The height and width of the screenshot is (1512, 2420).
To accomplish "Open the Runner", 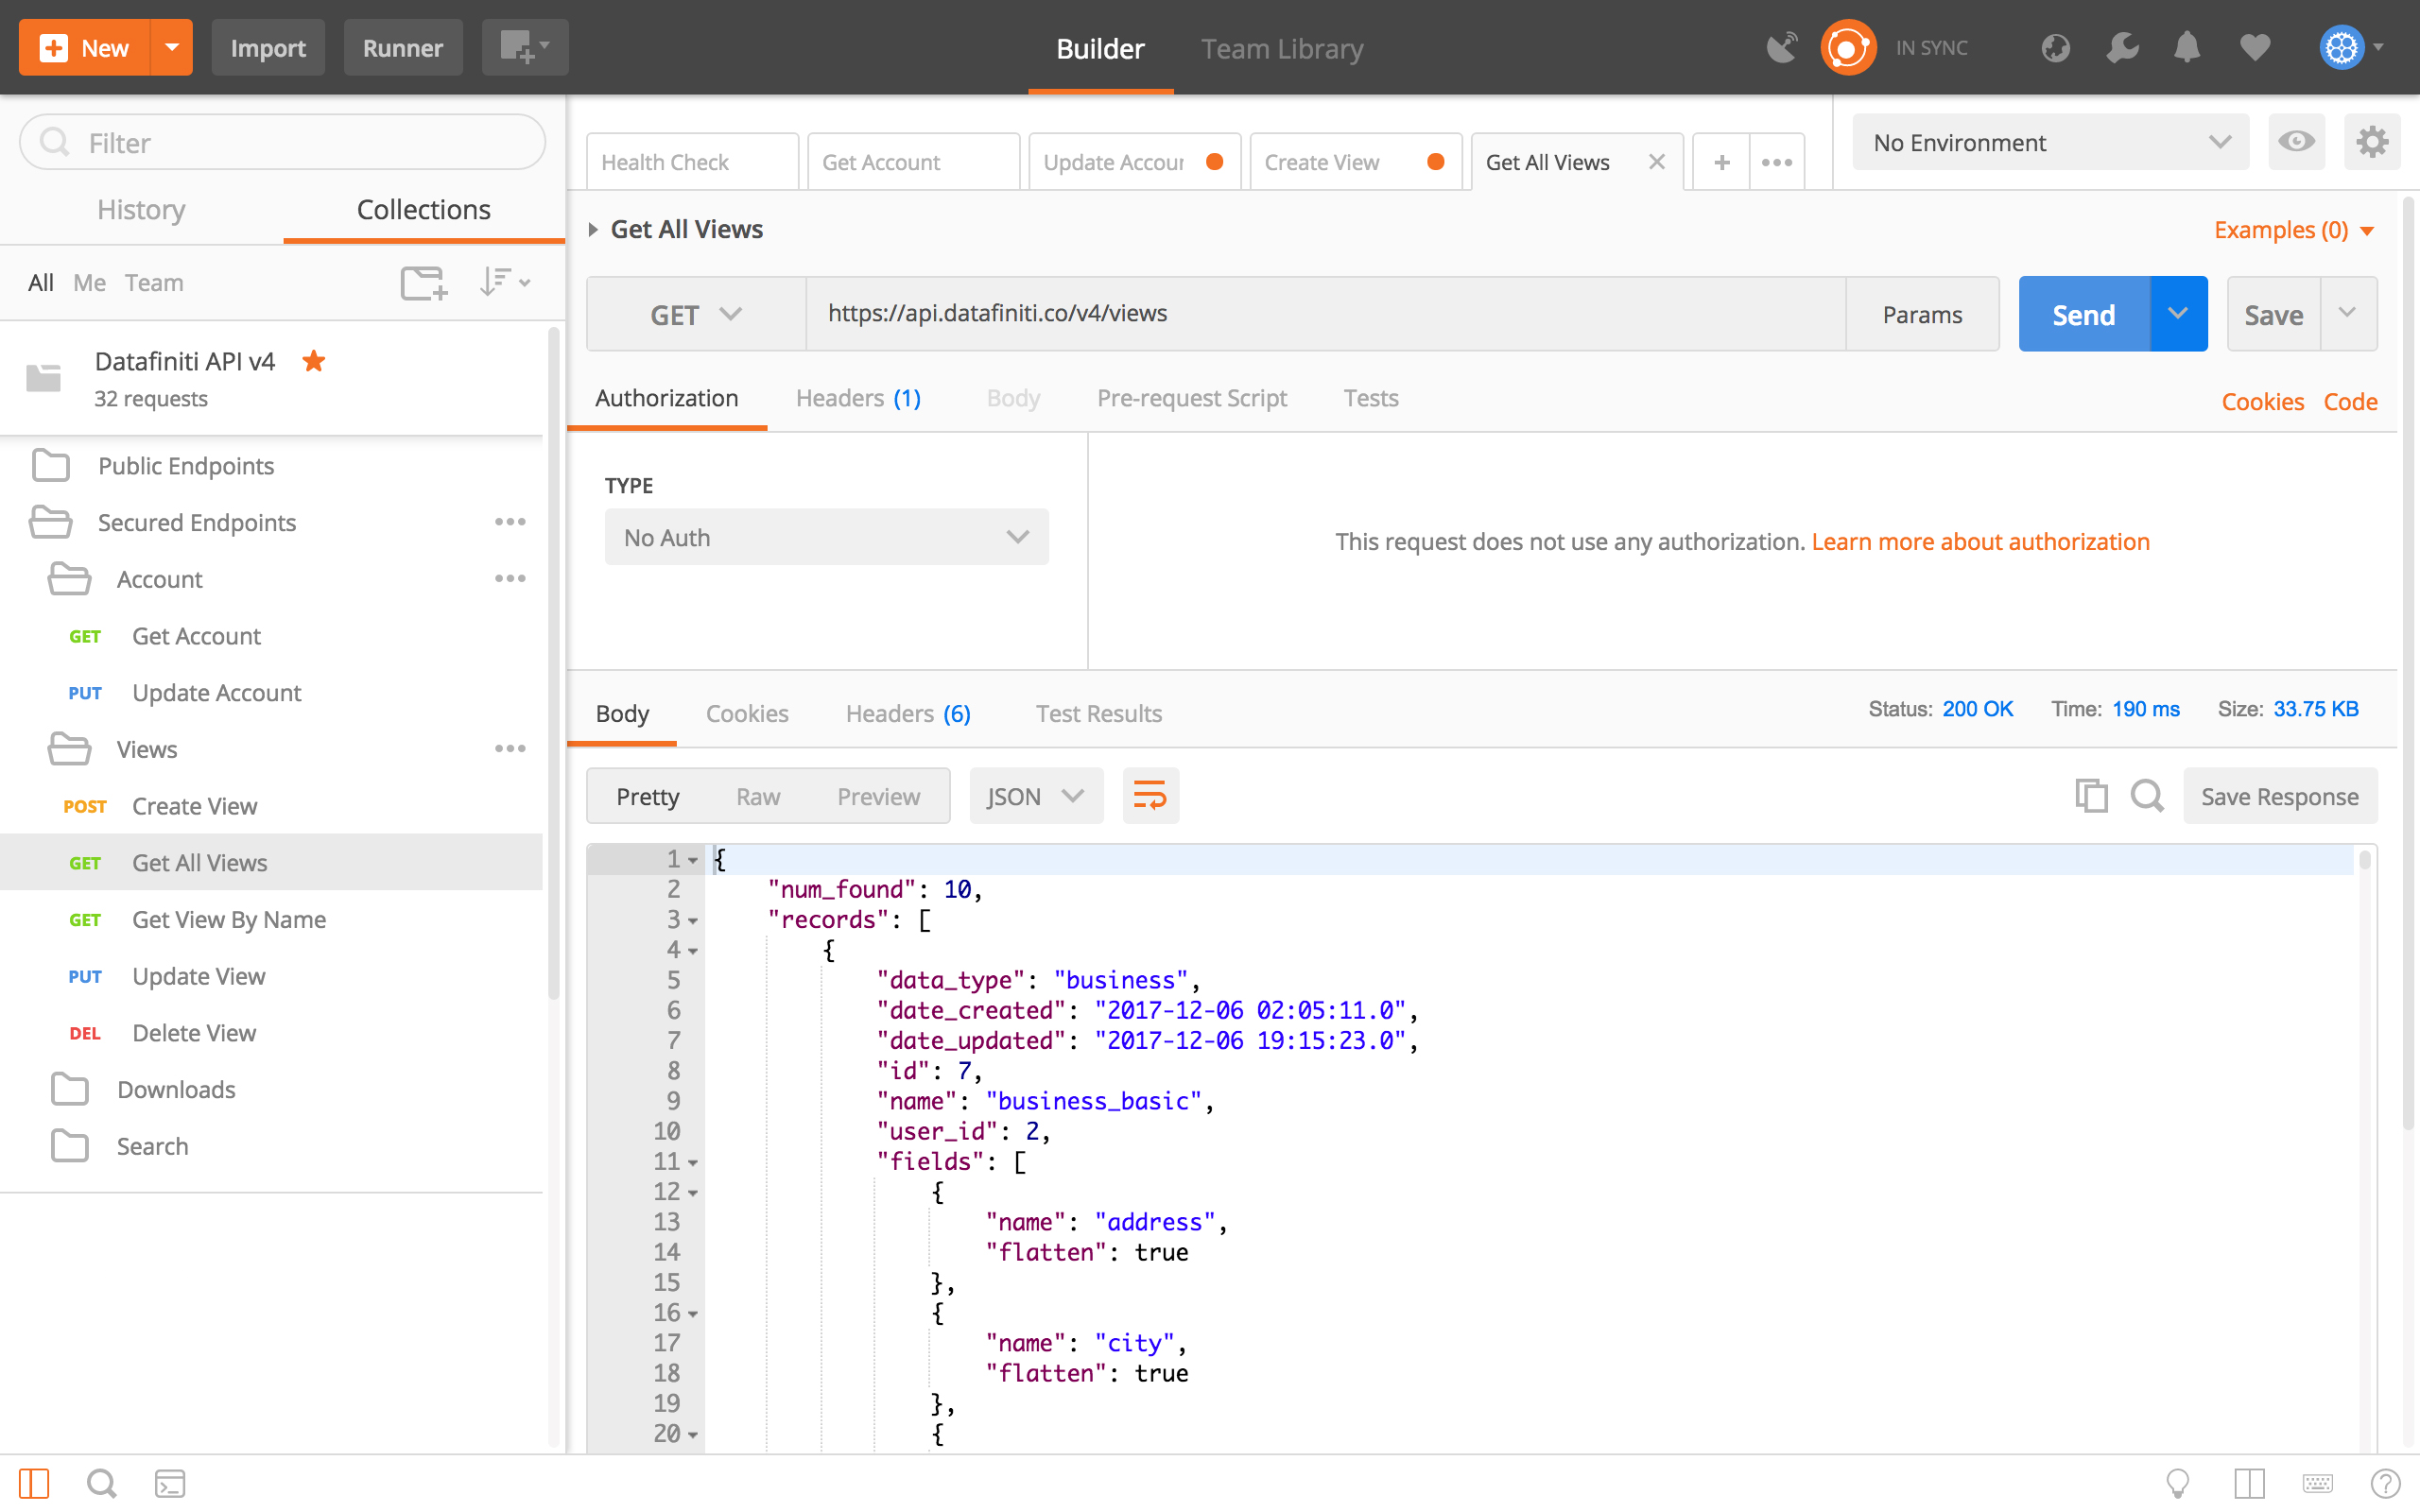I will (403, 47).
